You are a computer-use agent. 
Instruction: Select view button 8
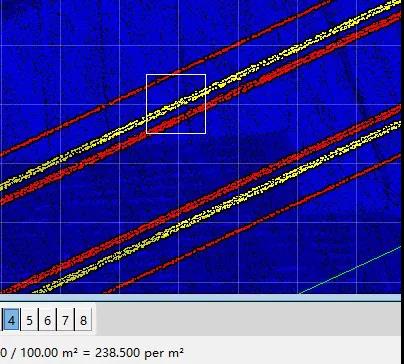coord(83,320)
